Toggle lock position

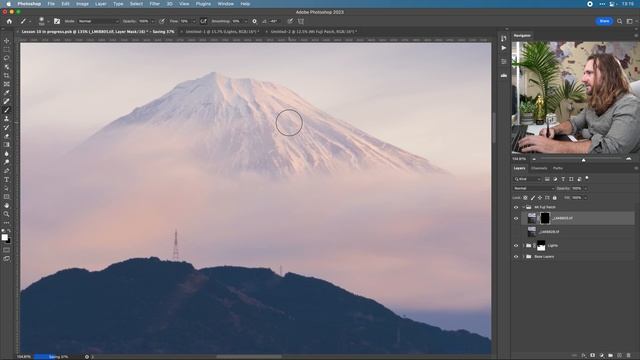click(540, 198)
